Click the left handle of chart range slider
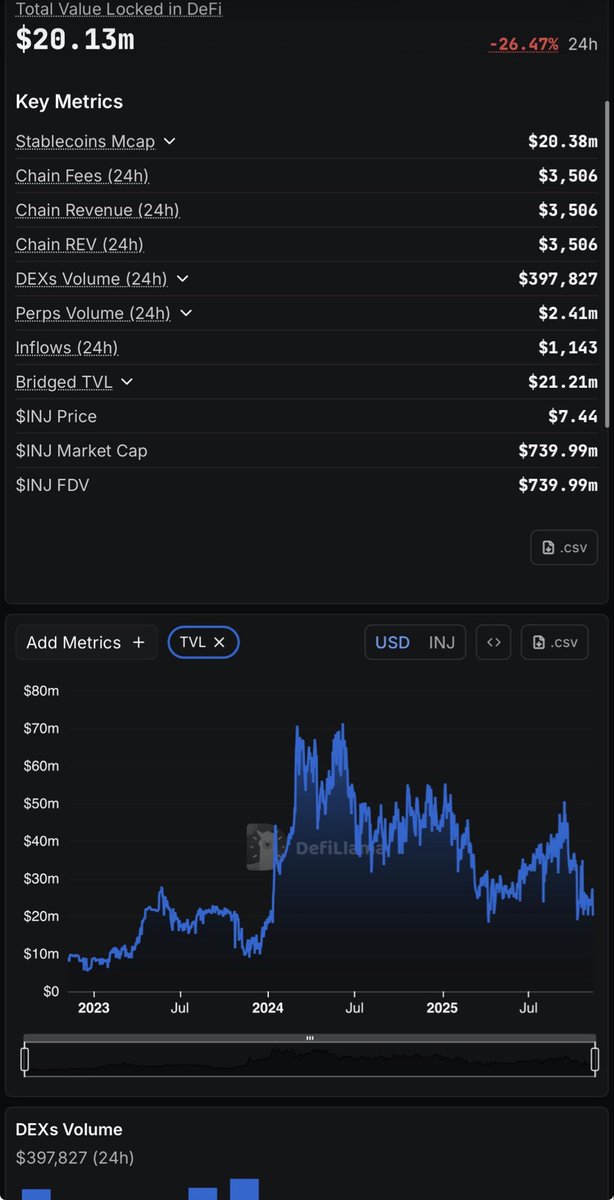The width and height of the screenshot is (614, 1200). coord(25,1058)
